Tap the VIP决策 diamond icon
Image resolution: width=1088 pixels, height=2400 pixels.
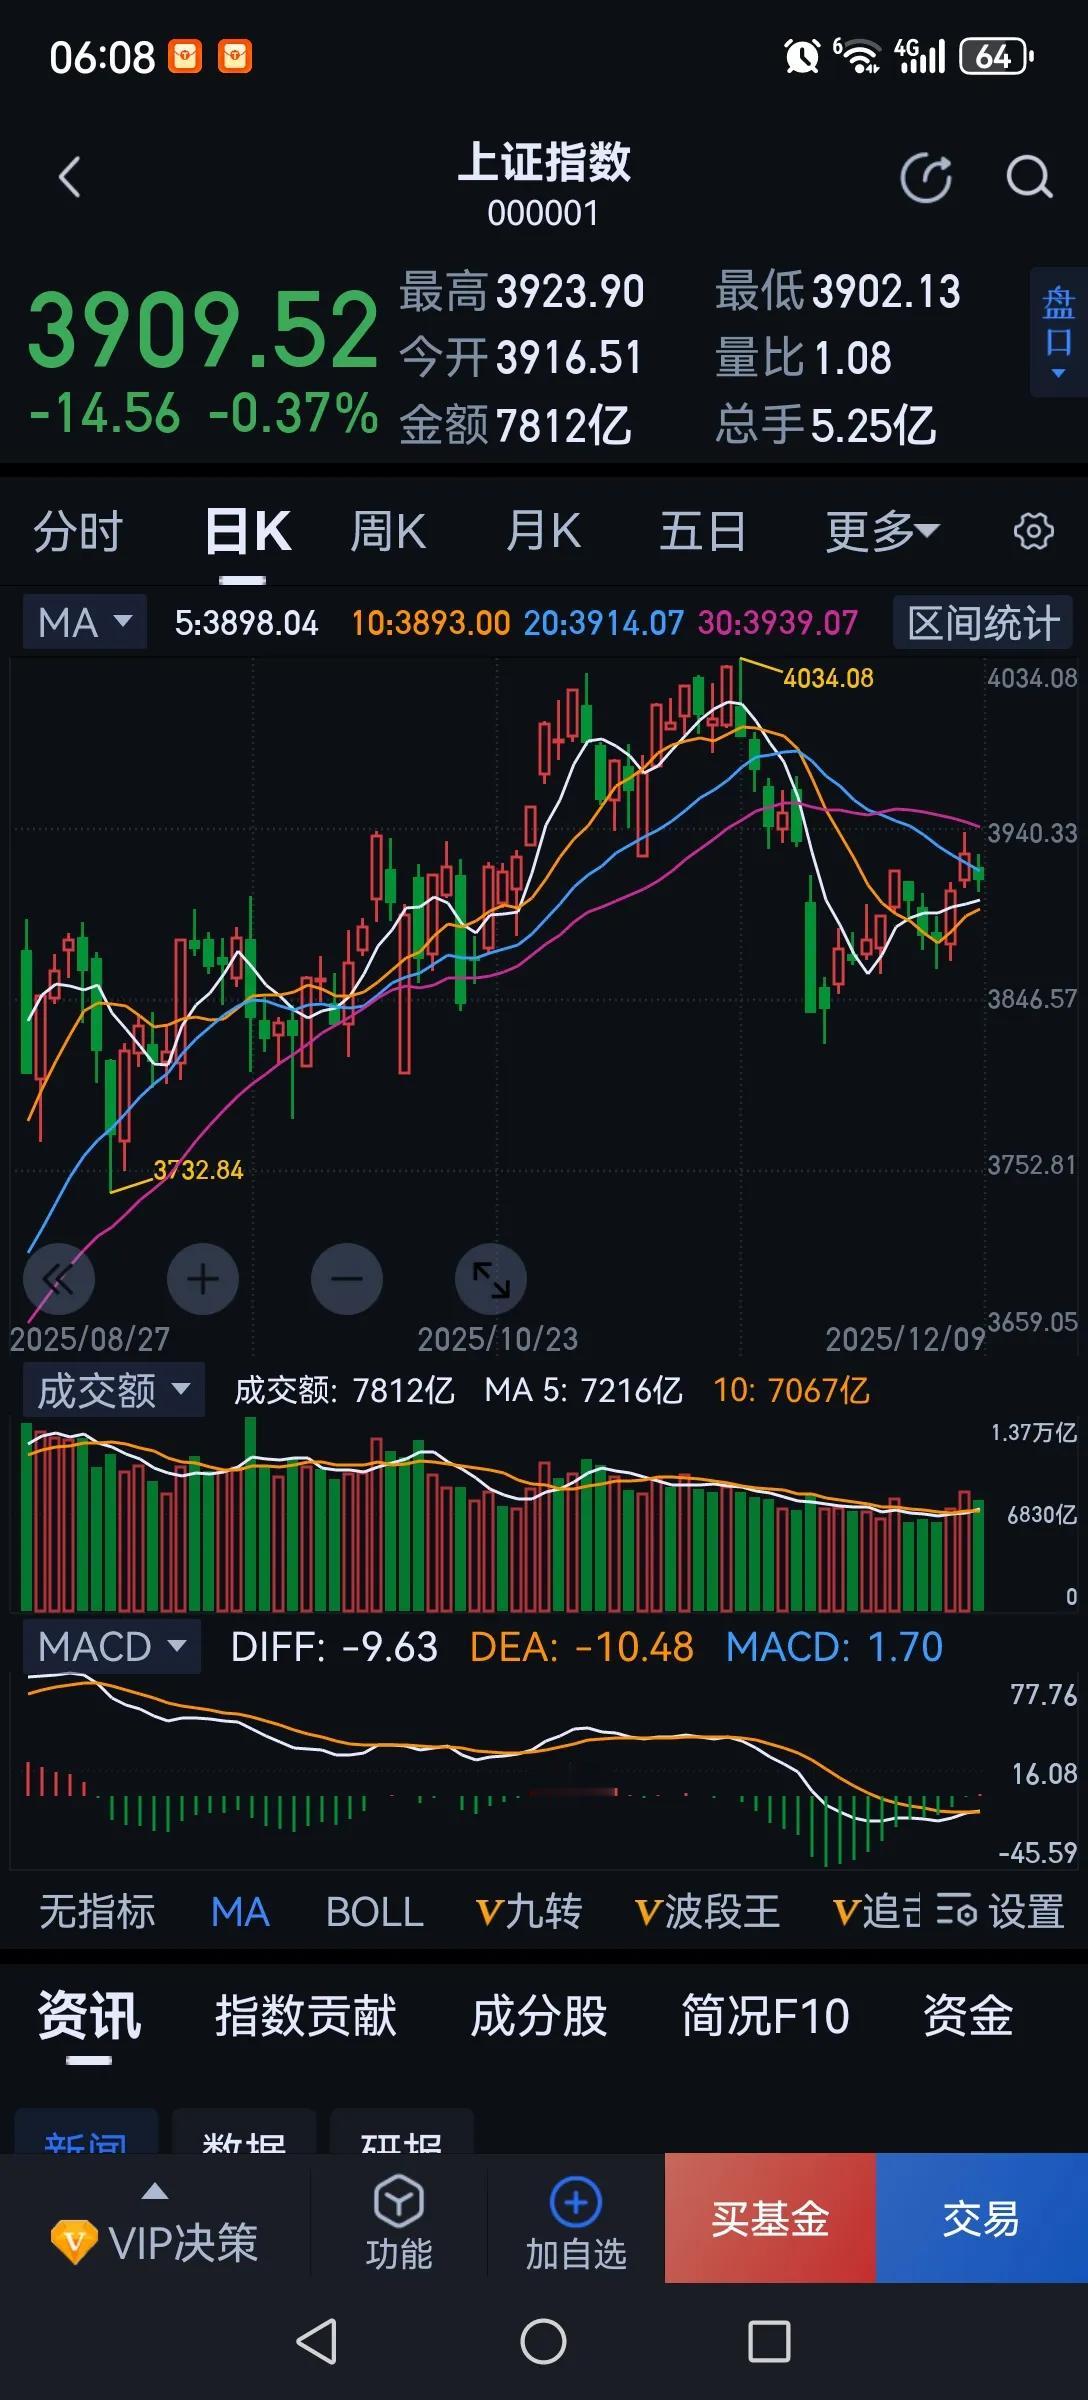tap(74, 2242)
